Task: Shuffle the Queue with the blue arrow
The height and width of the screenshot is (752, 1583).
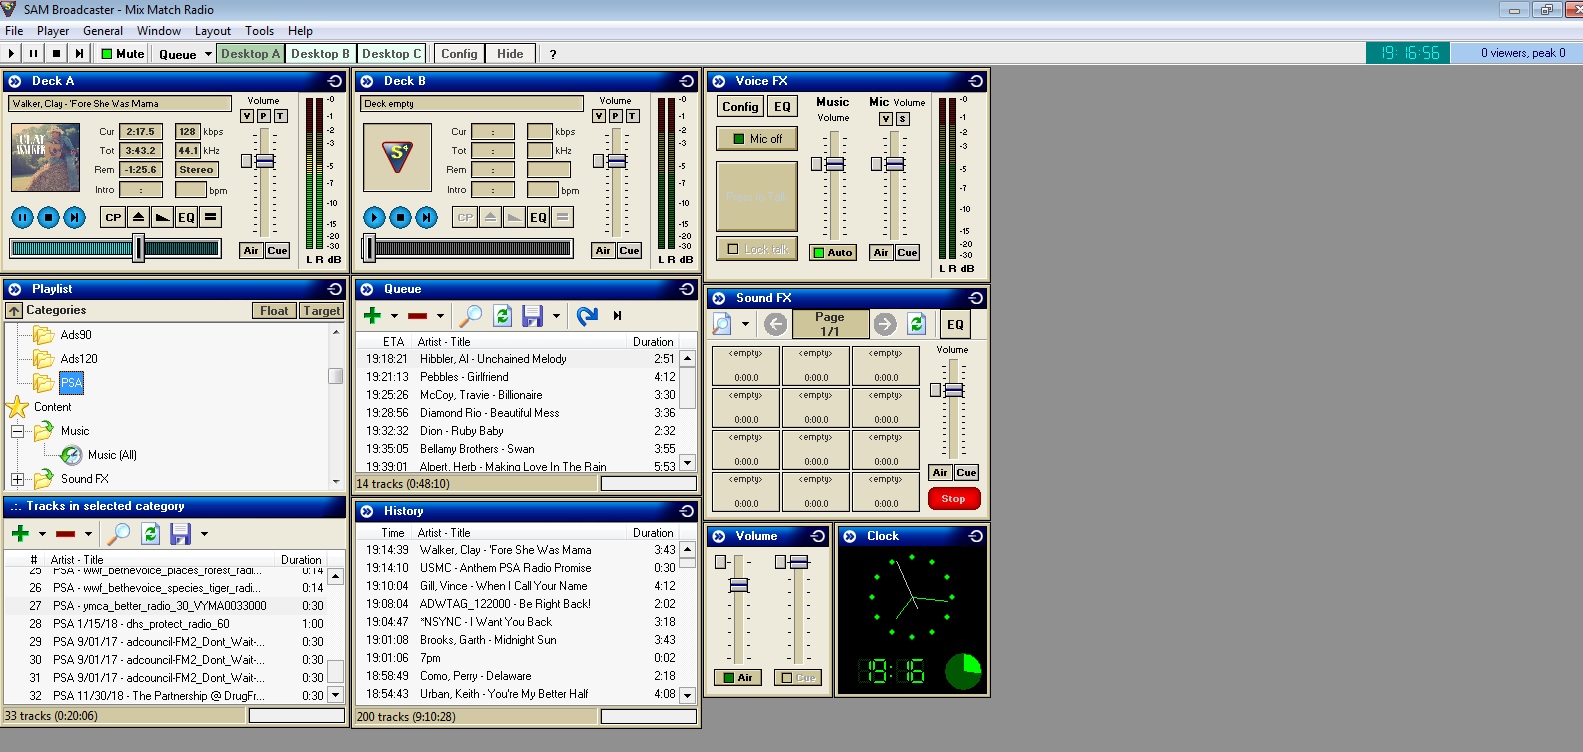Action: point(587,316)
